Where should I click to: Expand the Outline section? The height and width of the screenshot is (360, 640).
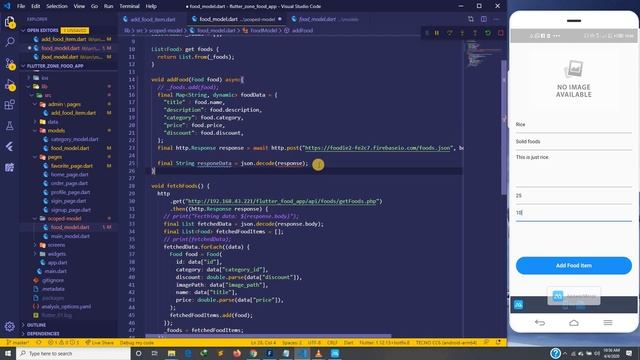tap(36, 325)
